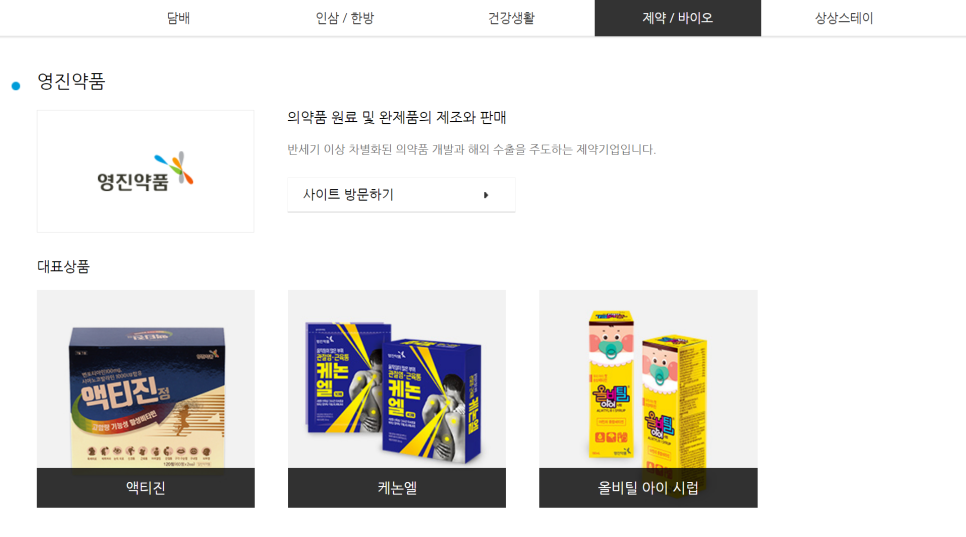
Task: Click the 사이트 방문하기 button
Action: 401,195
